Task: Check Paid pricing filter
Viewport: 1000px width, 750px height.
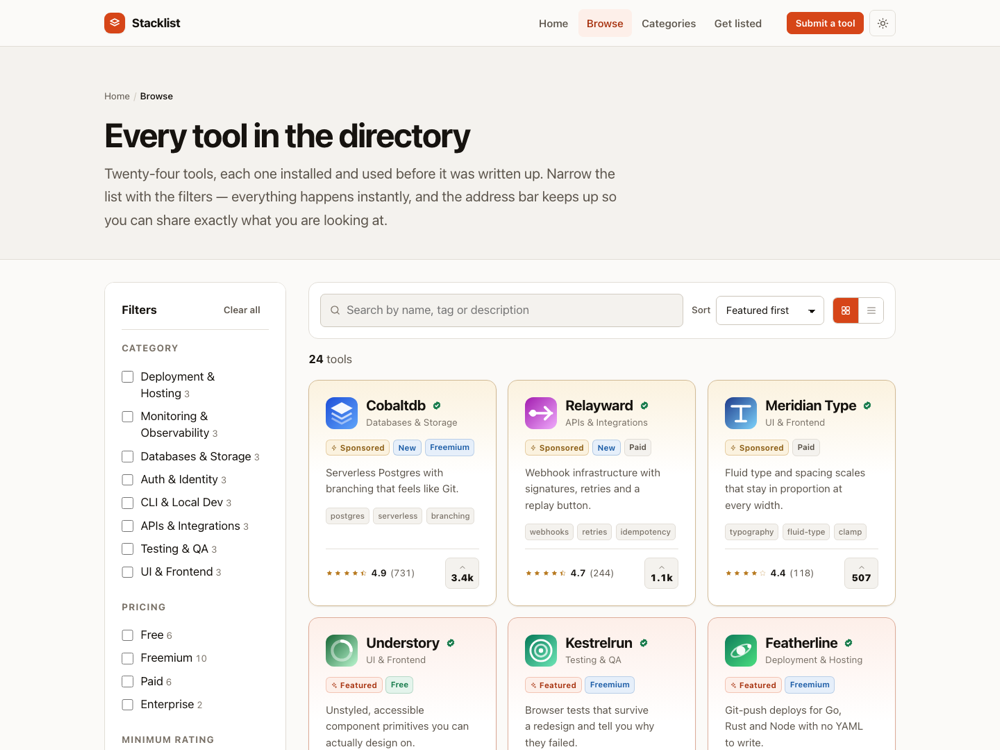Action: (128, 682)
